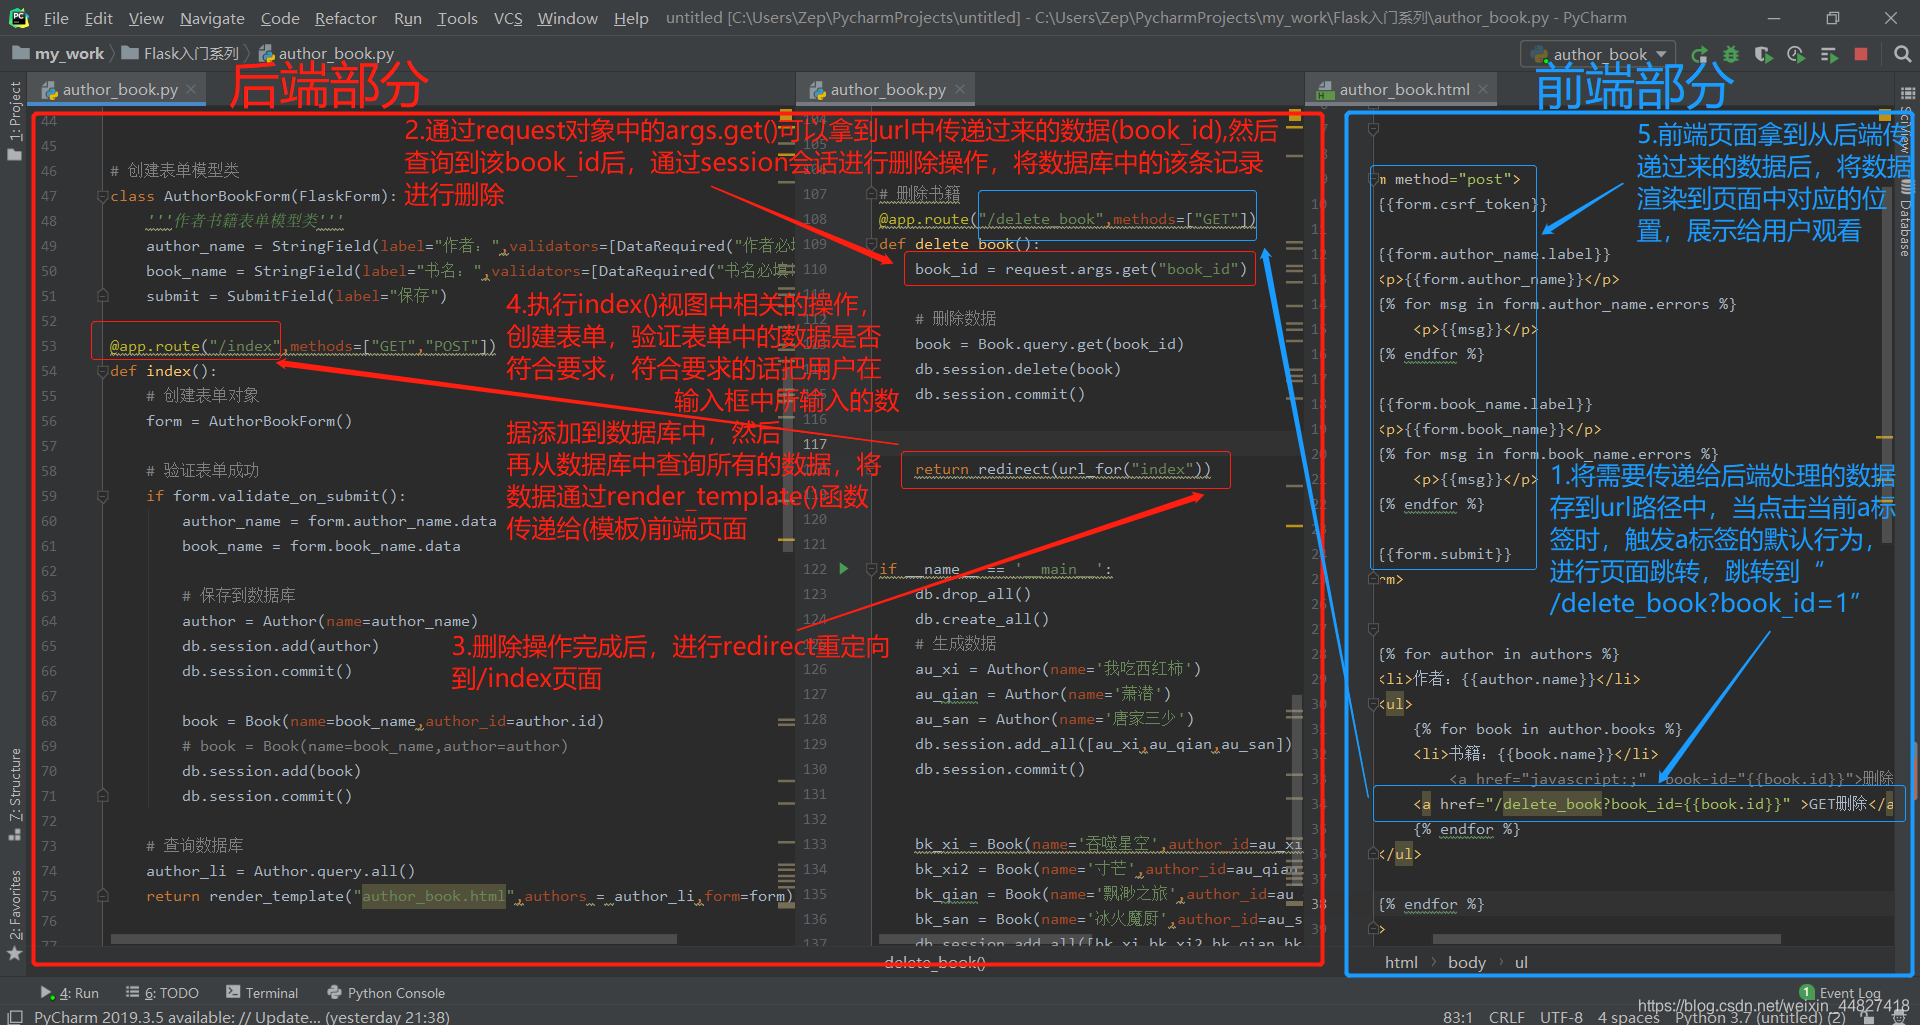Open the Run tool window
The image size is (1920, 1025).
click(x=70, y=993)
